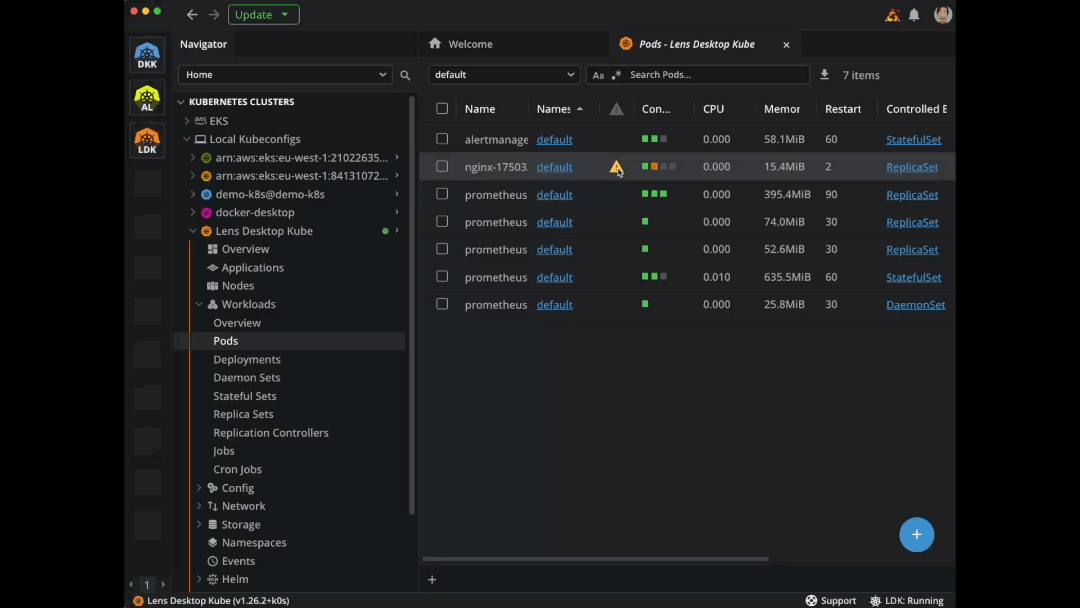The height and width of the screenshot is (608, 1080).
Task: Go back using the back arrow
Action: coord(192,14)
